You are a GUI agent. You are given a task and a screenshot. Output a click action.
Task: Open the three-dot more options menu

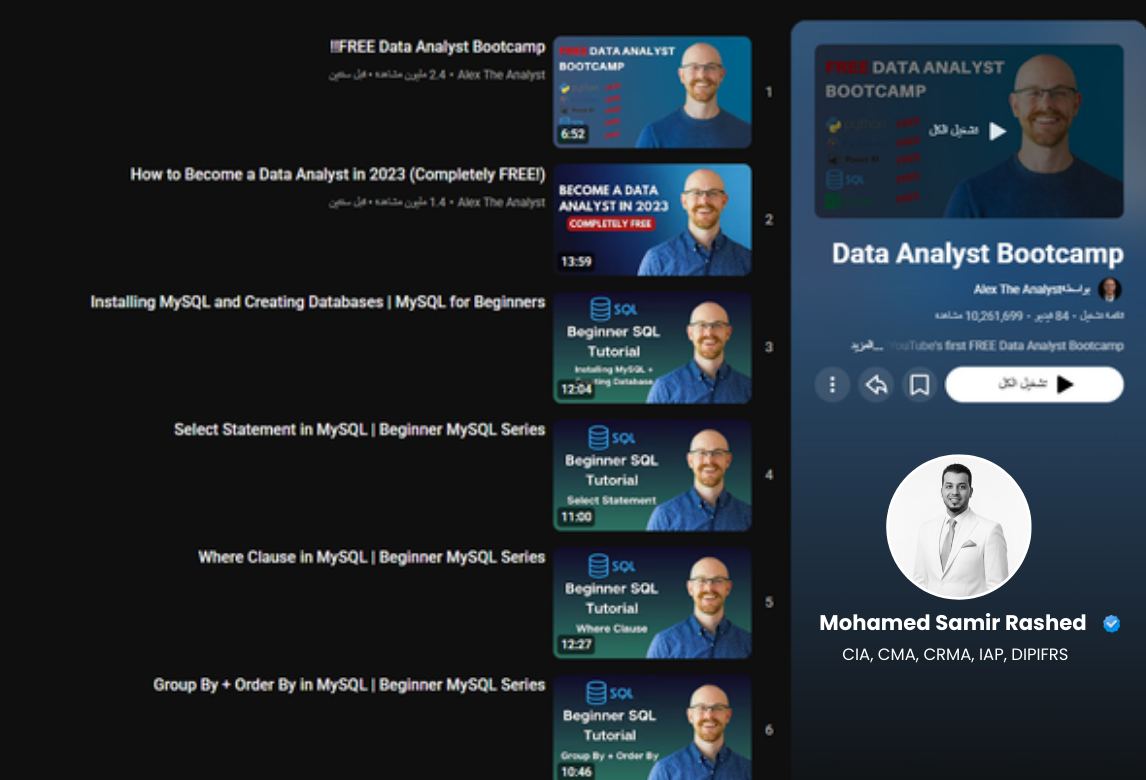point(832,385)
